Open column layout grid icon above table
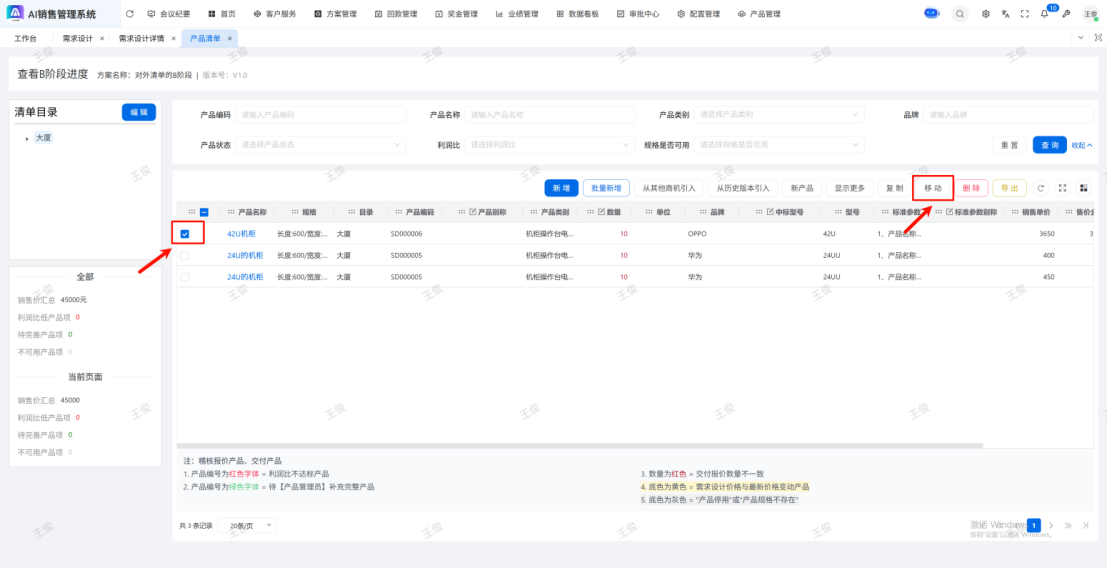1108x569 pixels. click(1083, 188)
